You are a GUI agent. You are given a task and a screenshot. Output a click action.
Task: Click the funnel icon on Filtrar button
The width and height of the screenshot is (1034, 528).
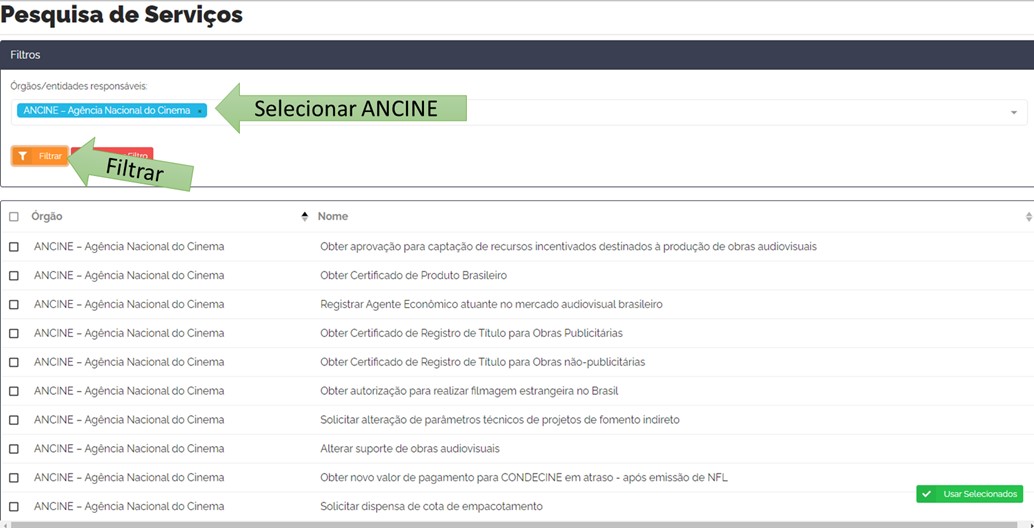(x=23, y=156)
